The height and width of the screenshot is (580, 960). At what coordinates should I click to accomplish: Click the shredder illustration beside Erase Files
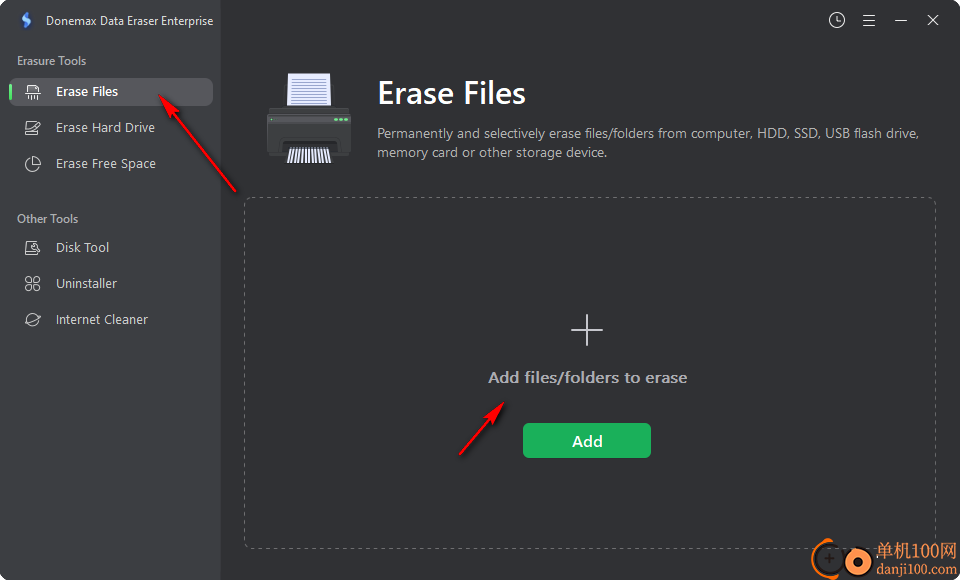point(309,118)
